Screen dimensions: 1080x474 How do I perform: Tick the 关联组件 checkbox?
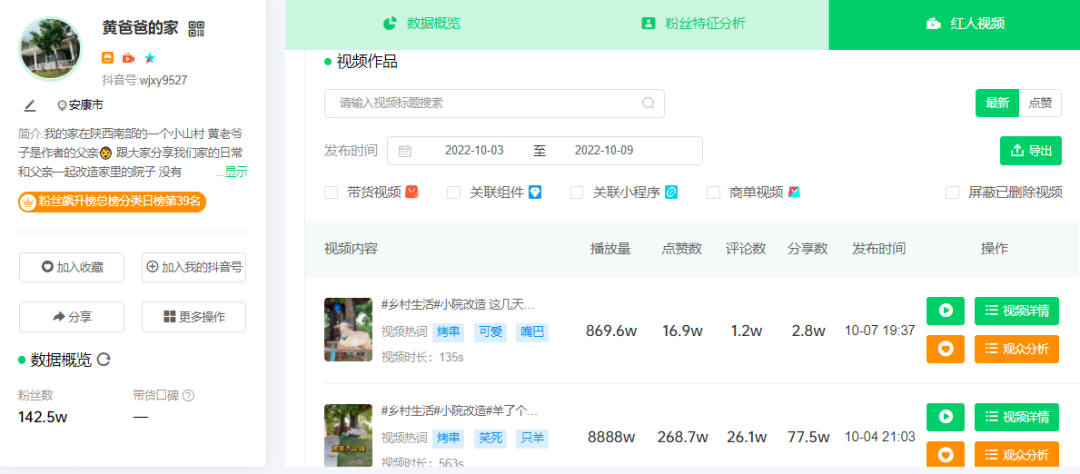(454, 192)
